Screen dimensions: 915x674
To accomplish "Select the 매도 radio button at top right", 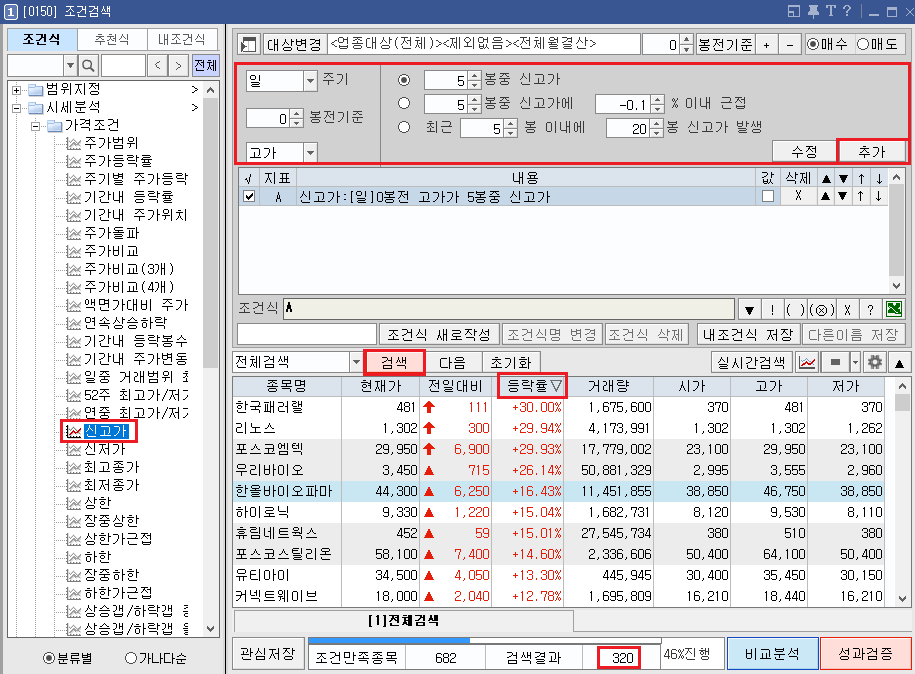I will click(863, 44).
